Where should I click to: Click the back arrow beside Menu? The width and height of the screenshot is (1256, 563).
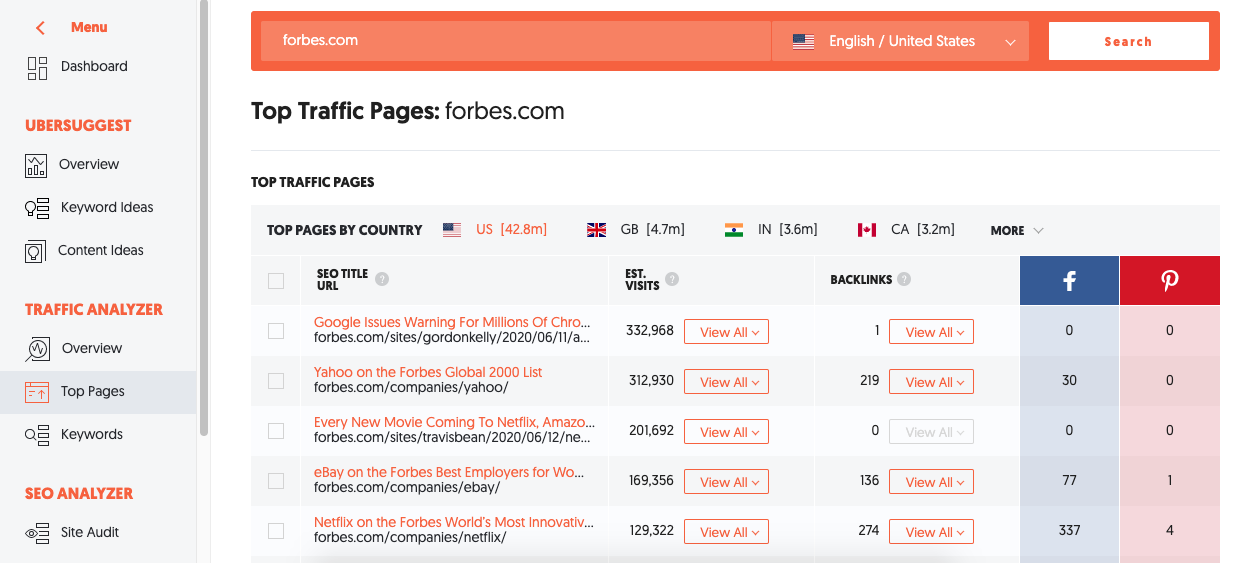[40, 28]
